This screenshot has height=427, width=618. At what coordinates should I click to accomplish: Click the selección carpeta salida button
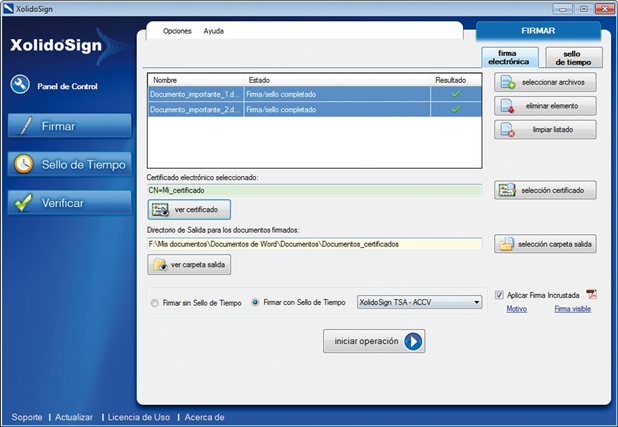(x=545, y=244)
